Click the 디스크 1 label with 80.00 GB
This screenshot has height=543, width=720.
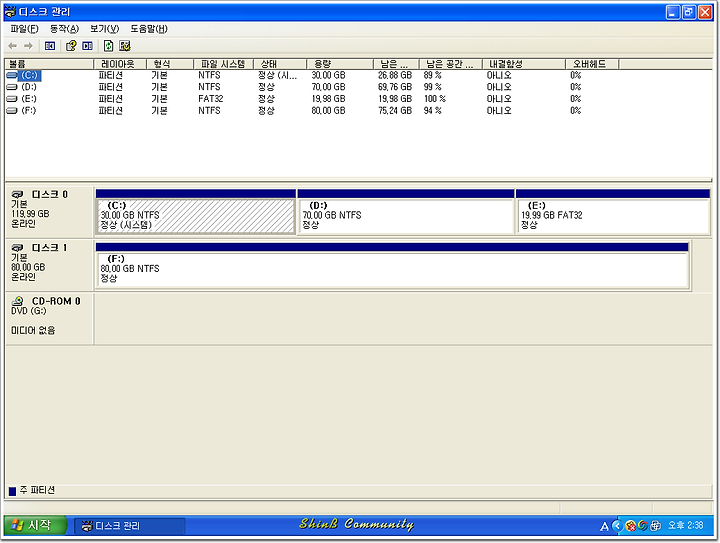click(49, 263)
